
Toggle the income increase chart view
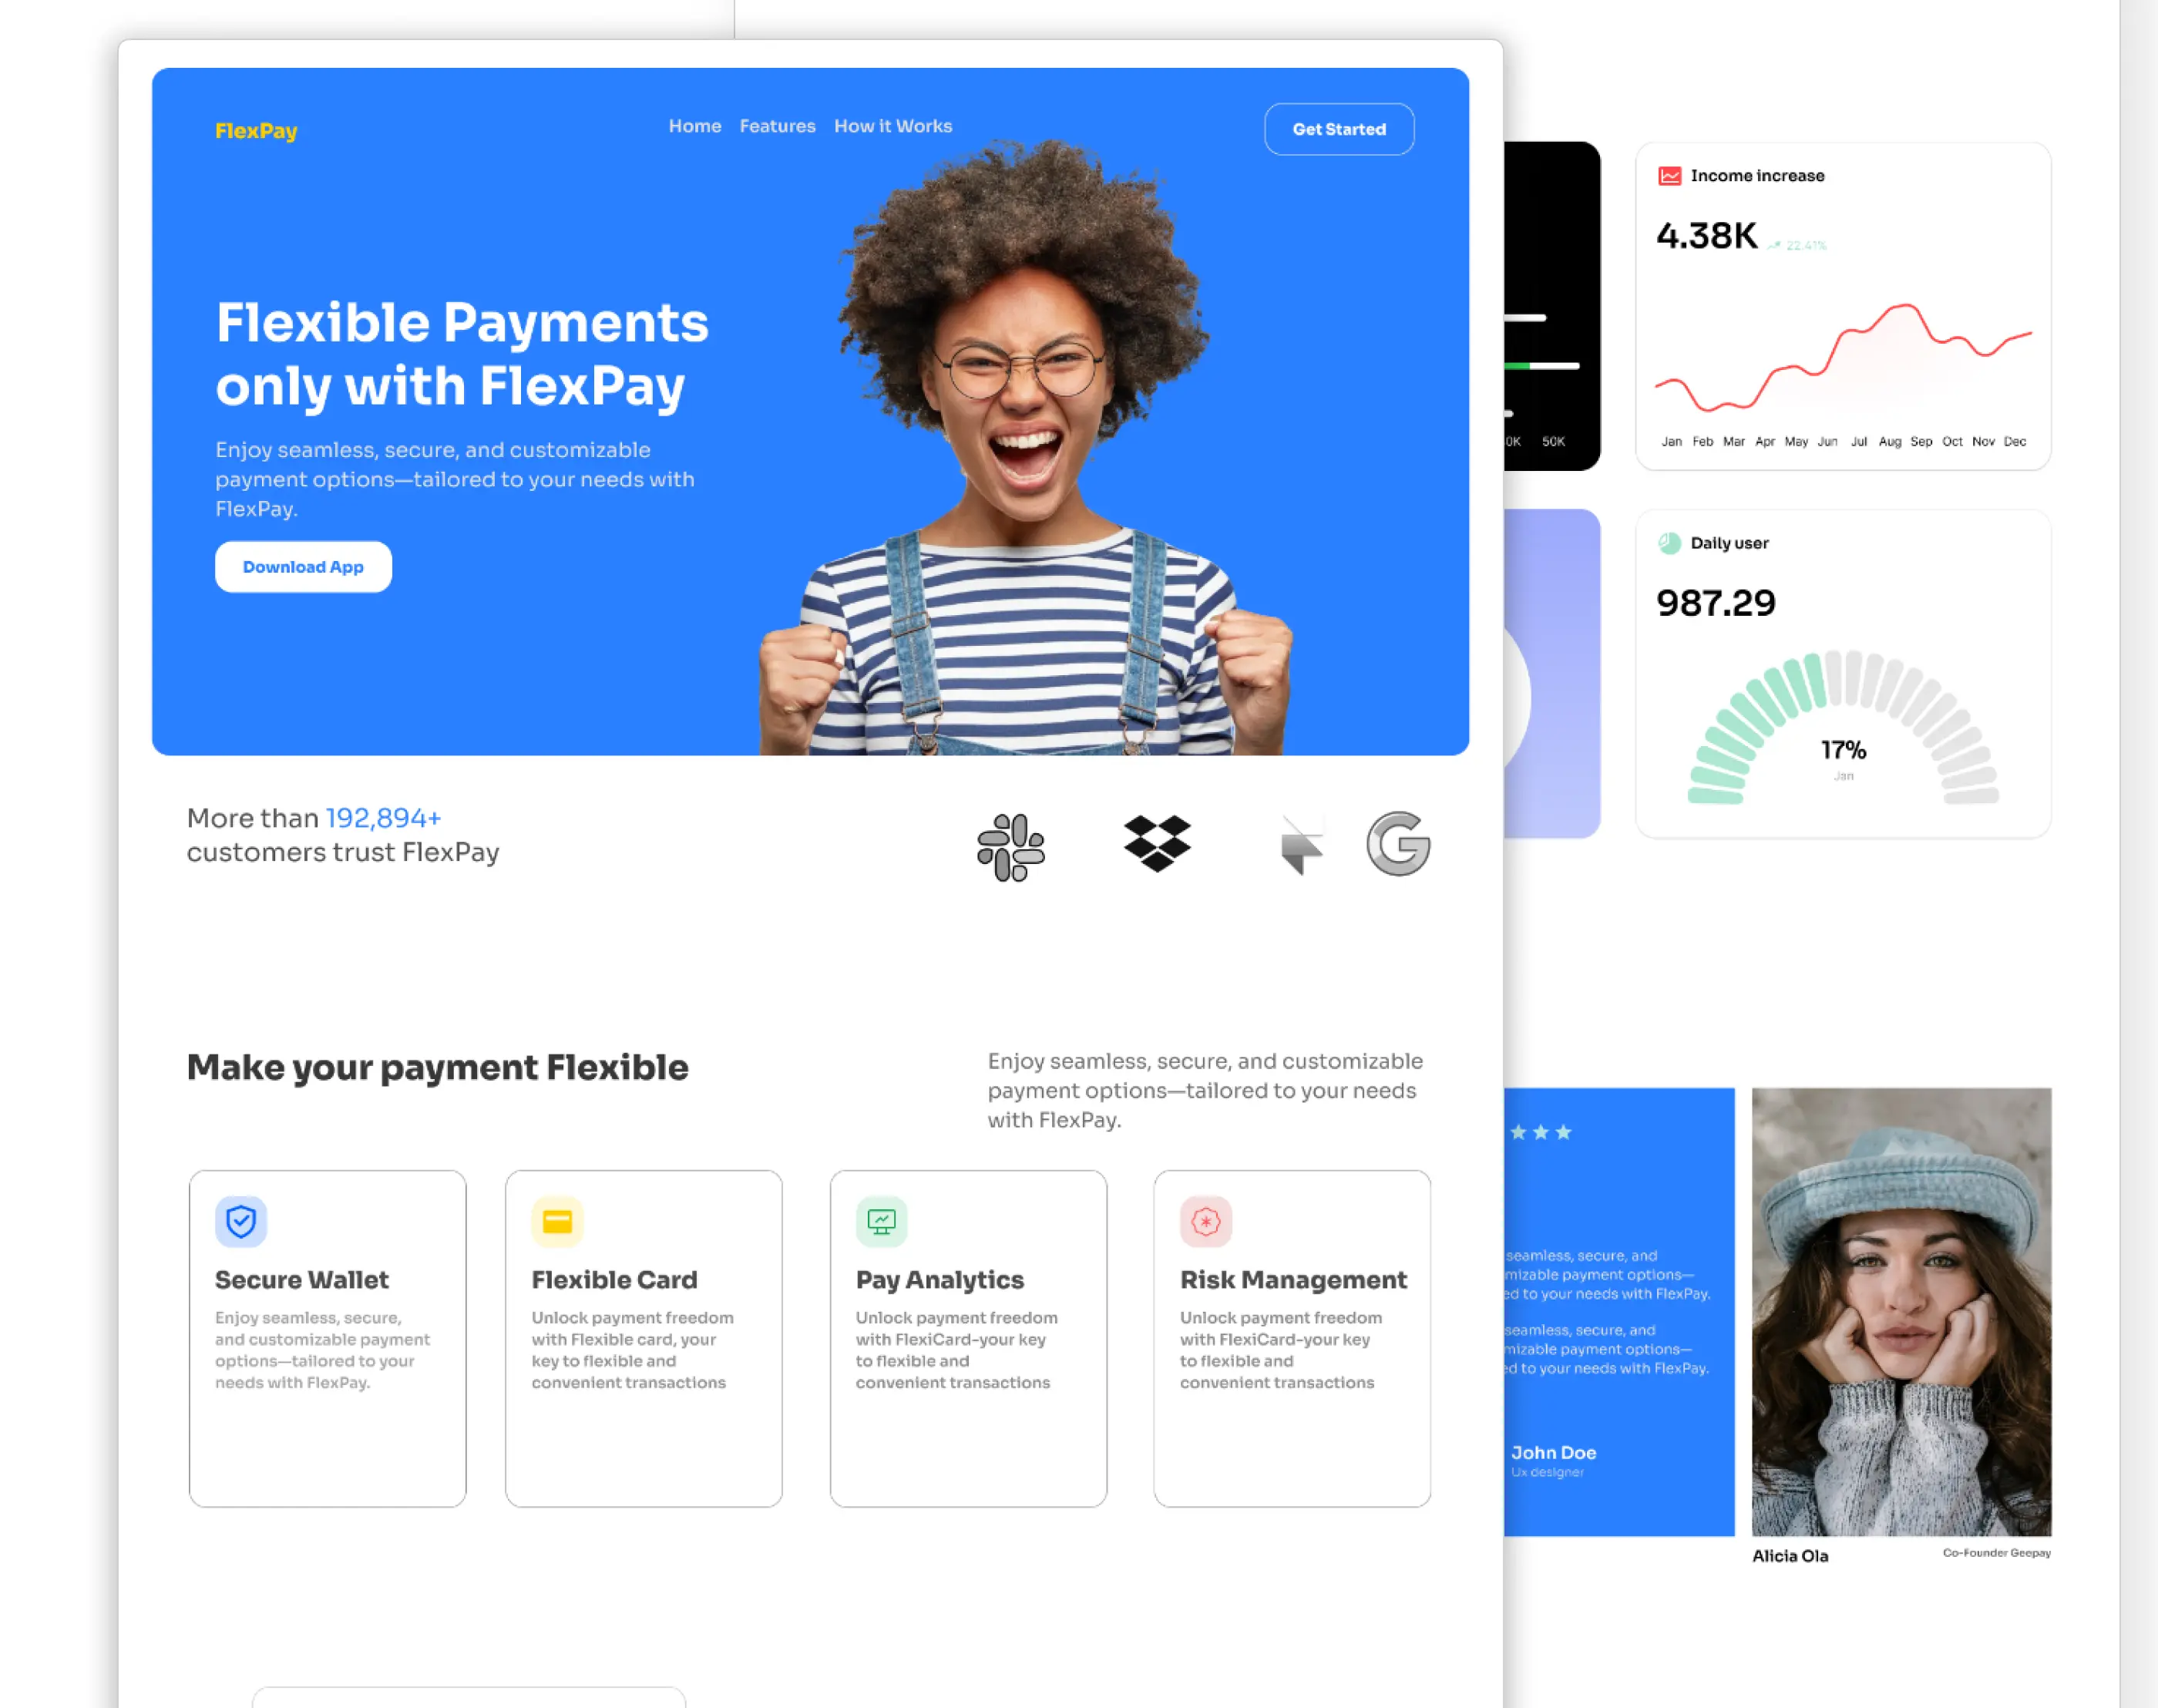coord(1669,175)
